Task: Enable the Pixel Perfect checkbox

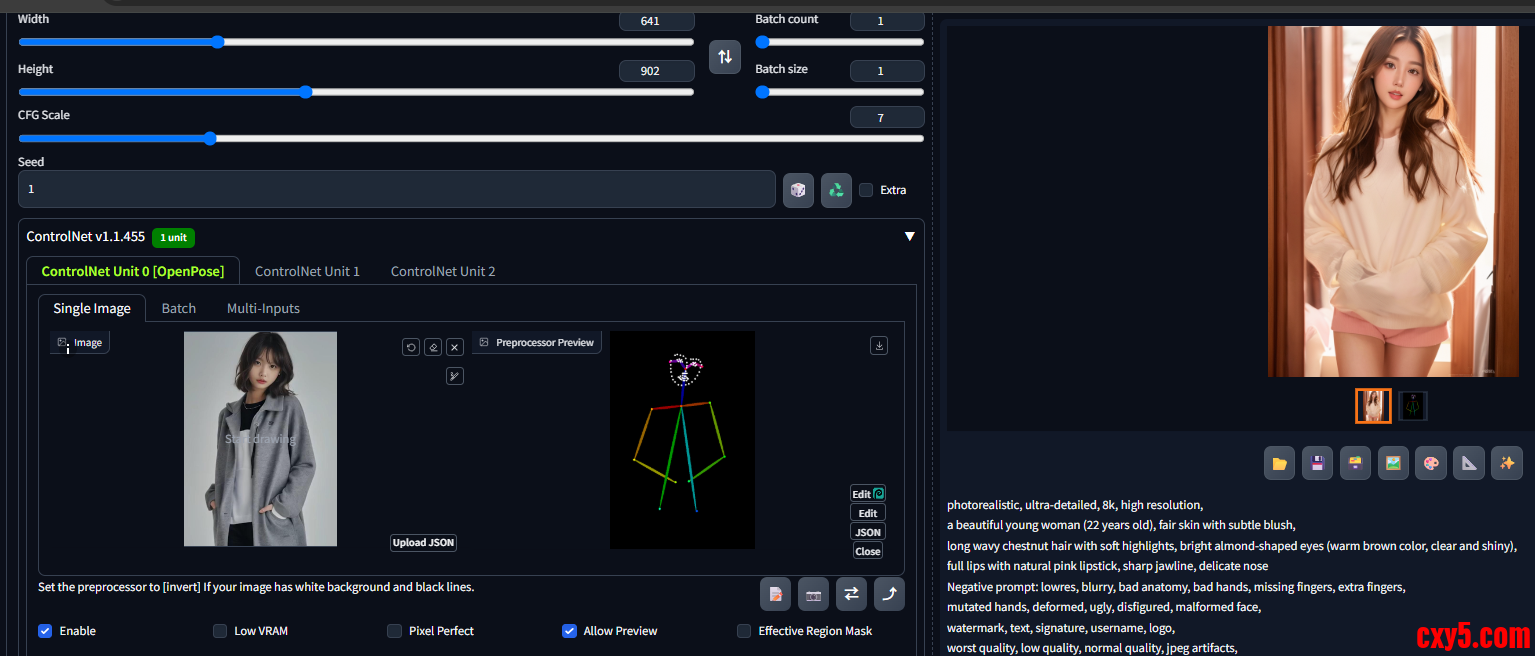Action: point(394,631)
